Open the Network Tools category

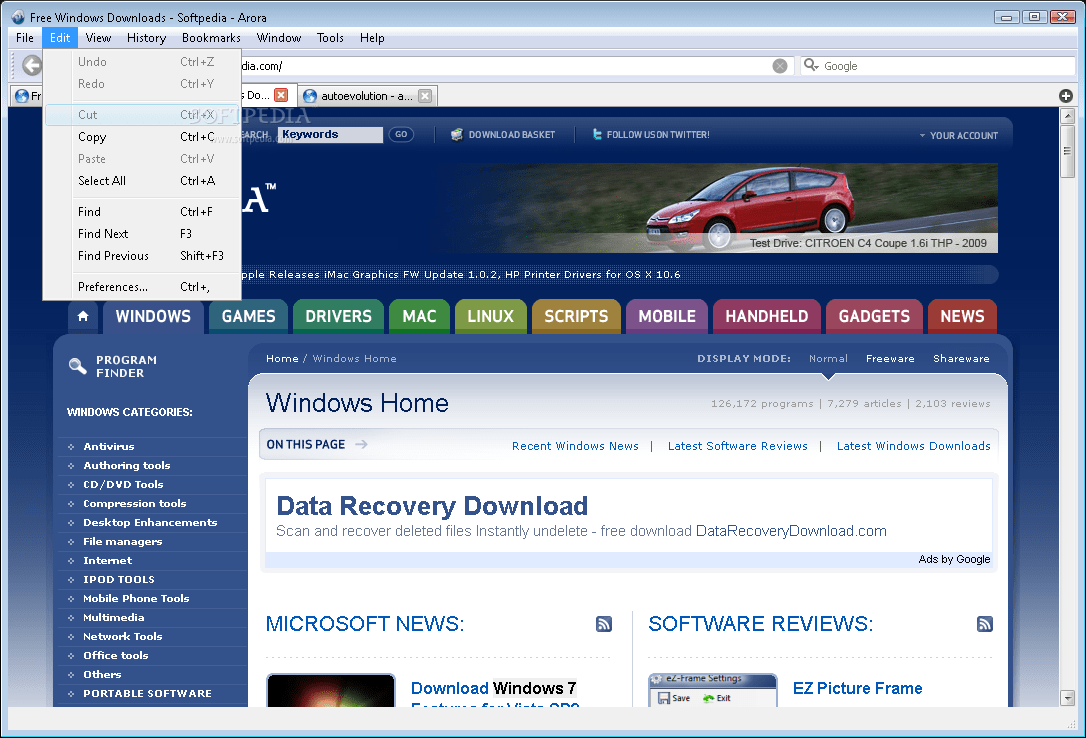point(123,637)
